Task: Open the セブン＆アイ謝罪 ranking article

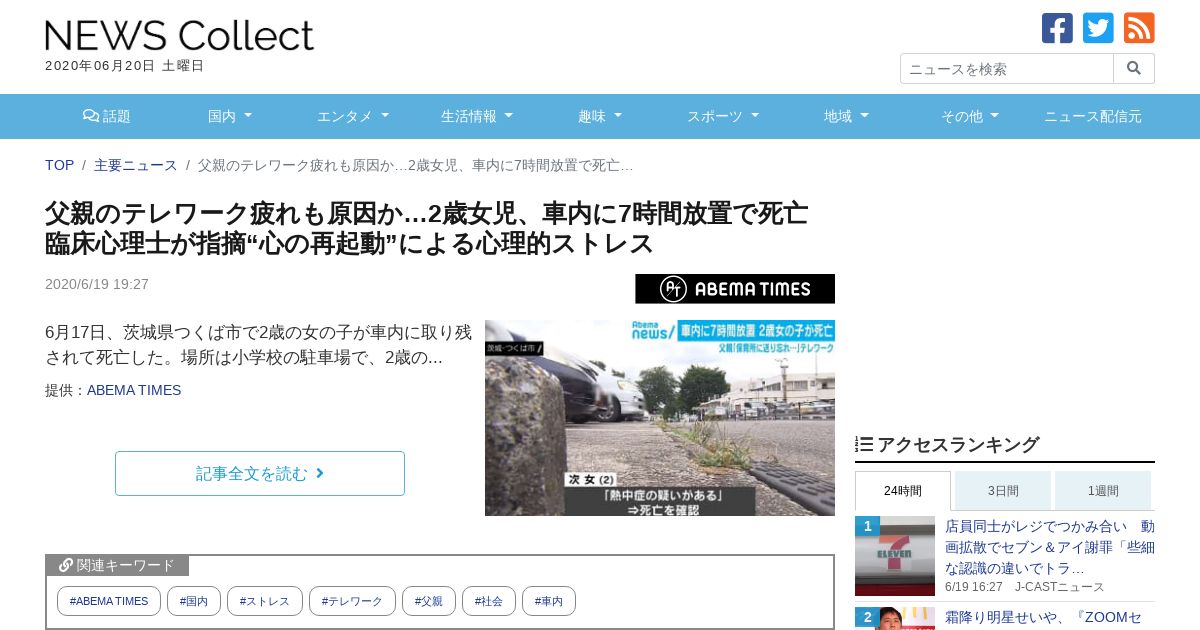Action: [1050, 547]
